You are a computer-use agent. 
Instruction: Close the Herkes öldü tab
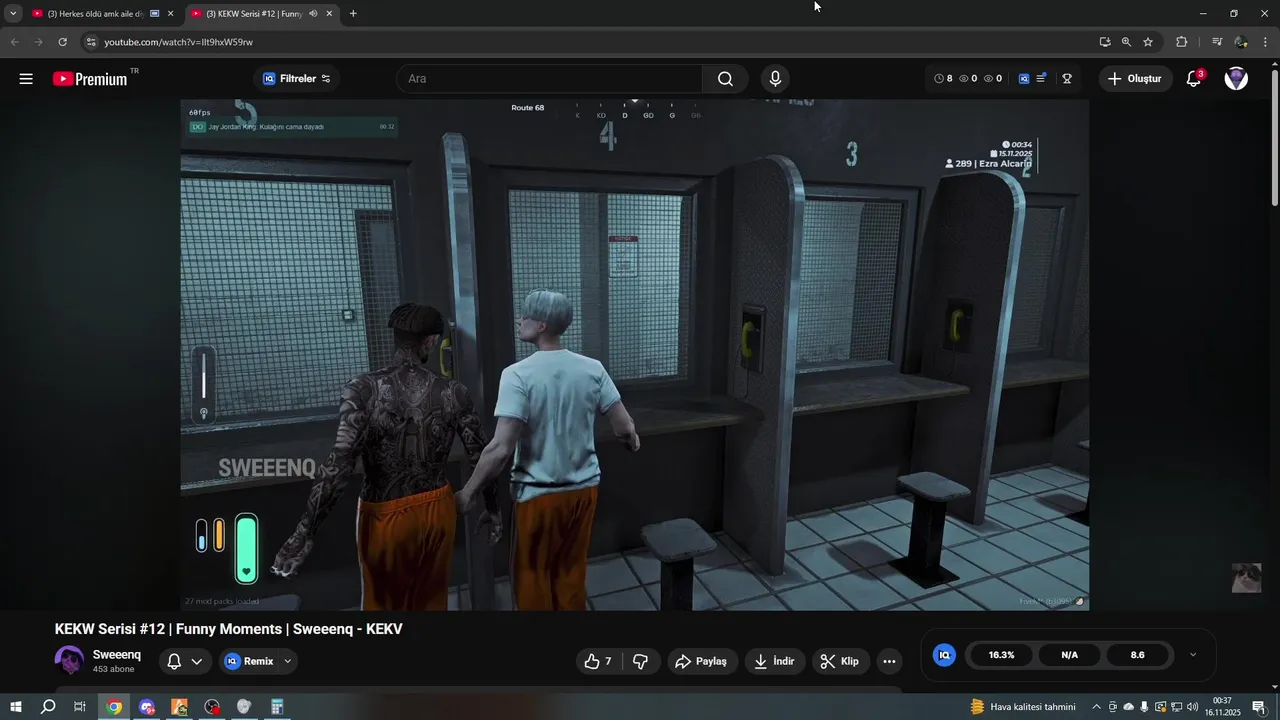point(170,14)
